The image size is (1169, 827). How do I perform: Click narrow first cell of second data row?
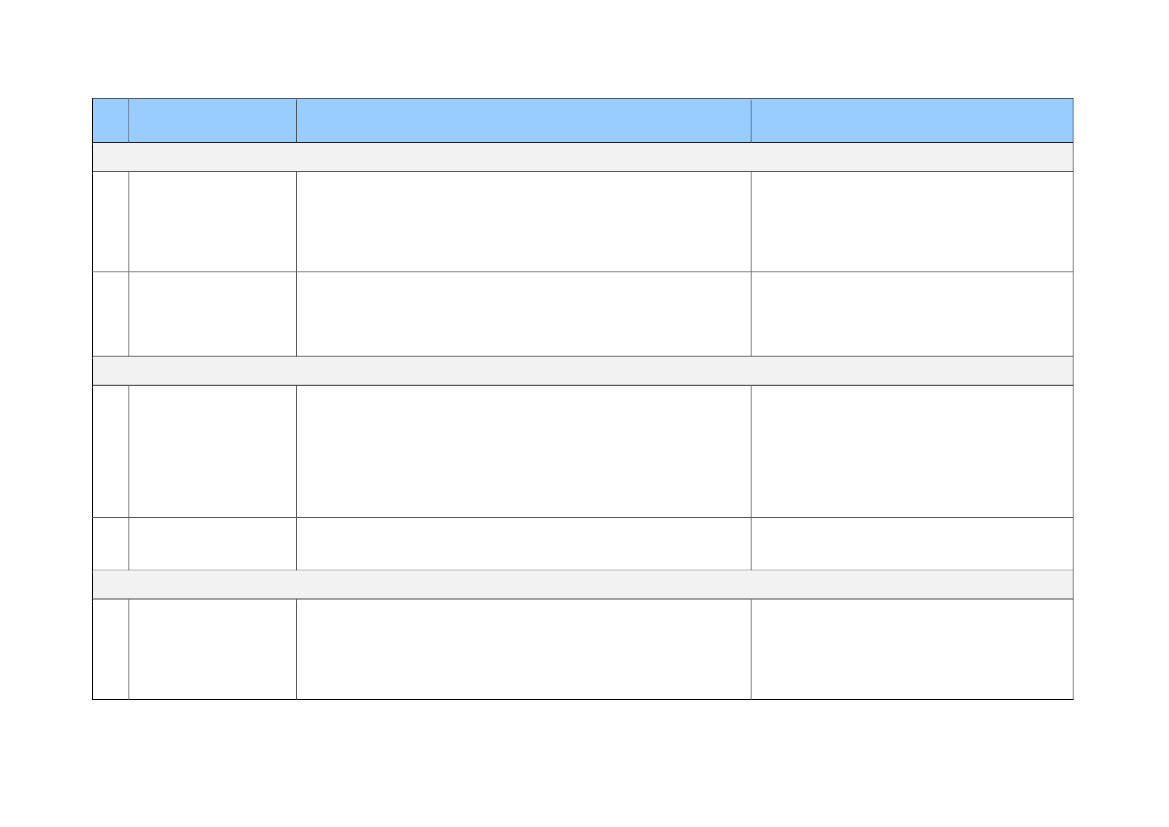click(110, 314)
